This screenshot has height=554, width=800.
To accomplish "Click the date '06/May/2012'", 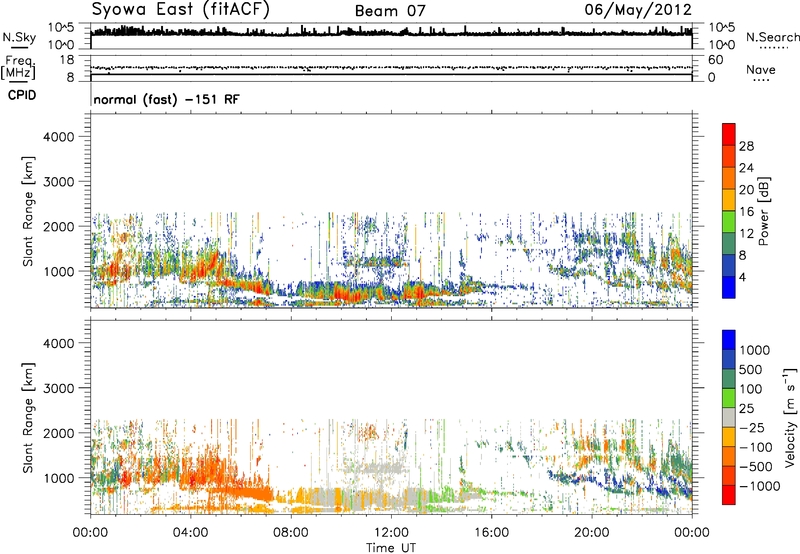I will click(638, 10).
